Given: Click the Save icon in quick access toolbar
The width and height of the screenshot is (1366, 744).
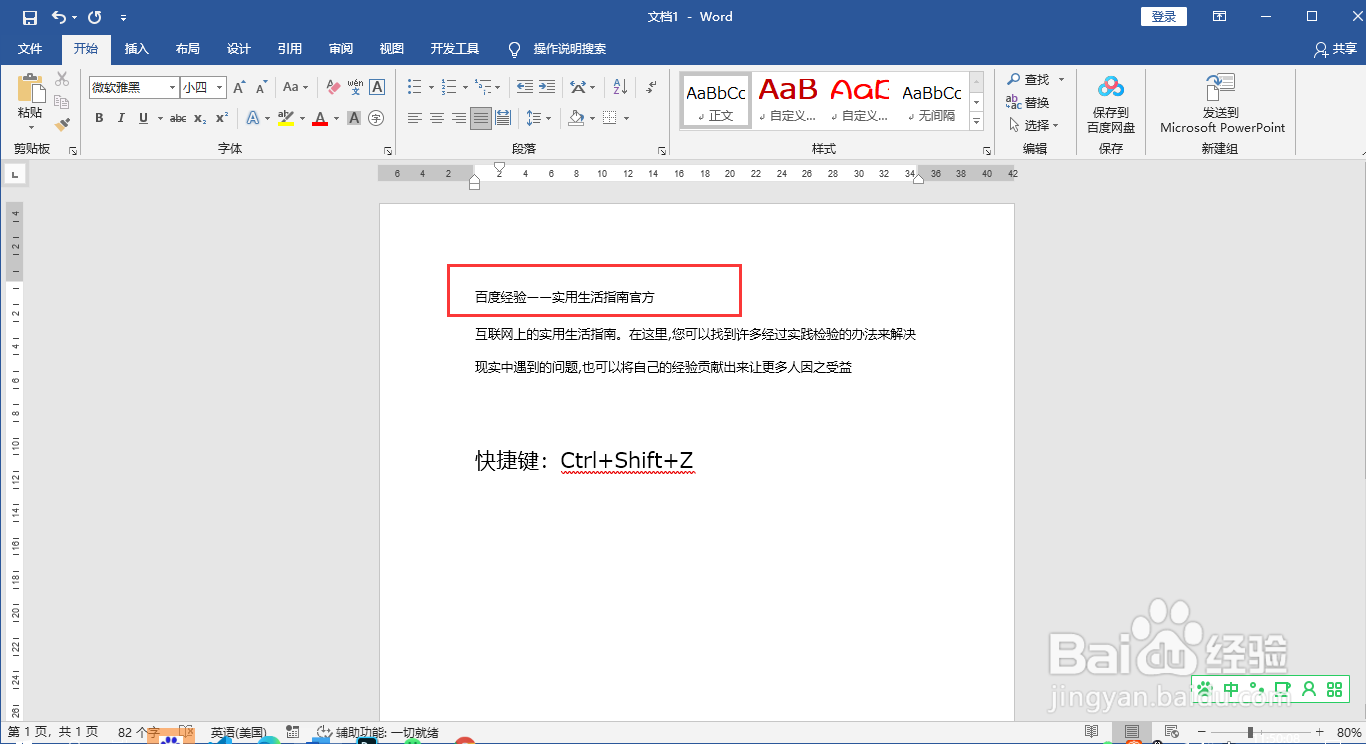Looking at the screenshot, I should click(x=30, y=17).
